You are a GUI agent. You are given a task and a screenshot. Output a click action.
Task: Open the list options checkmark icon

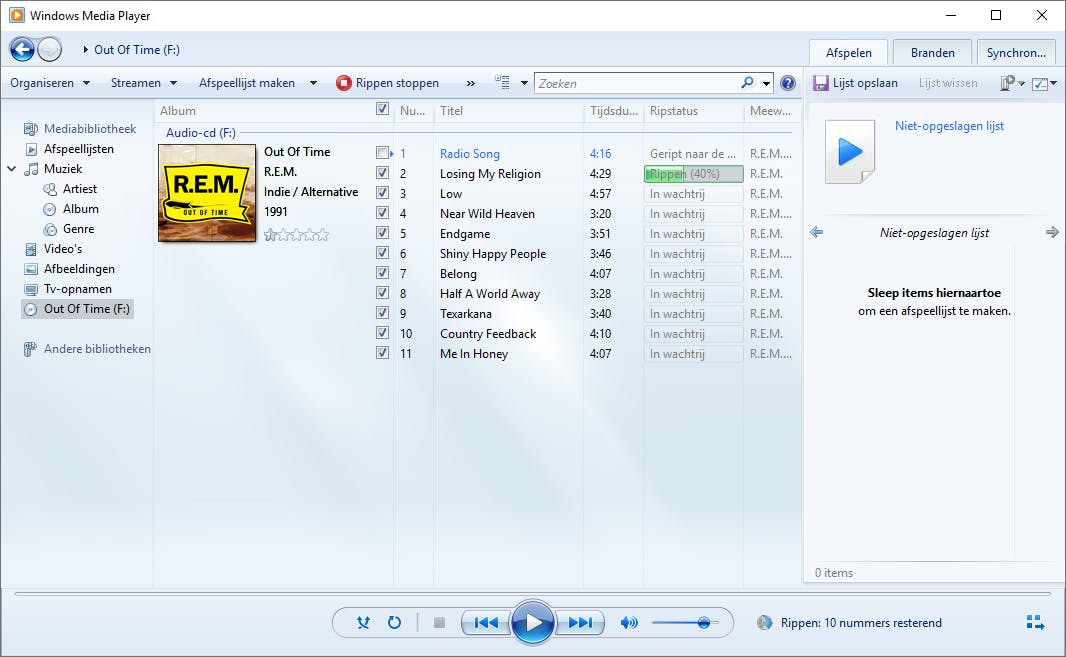click(1039, 84)
